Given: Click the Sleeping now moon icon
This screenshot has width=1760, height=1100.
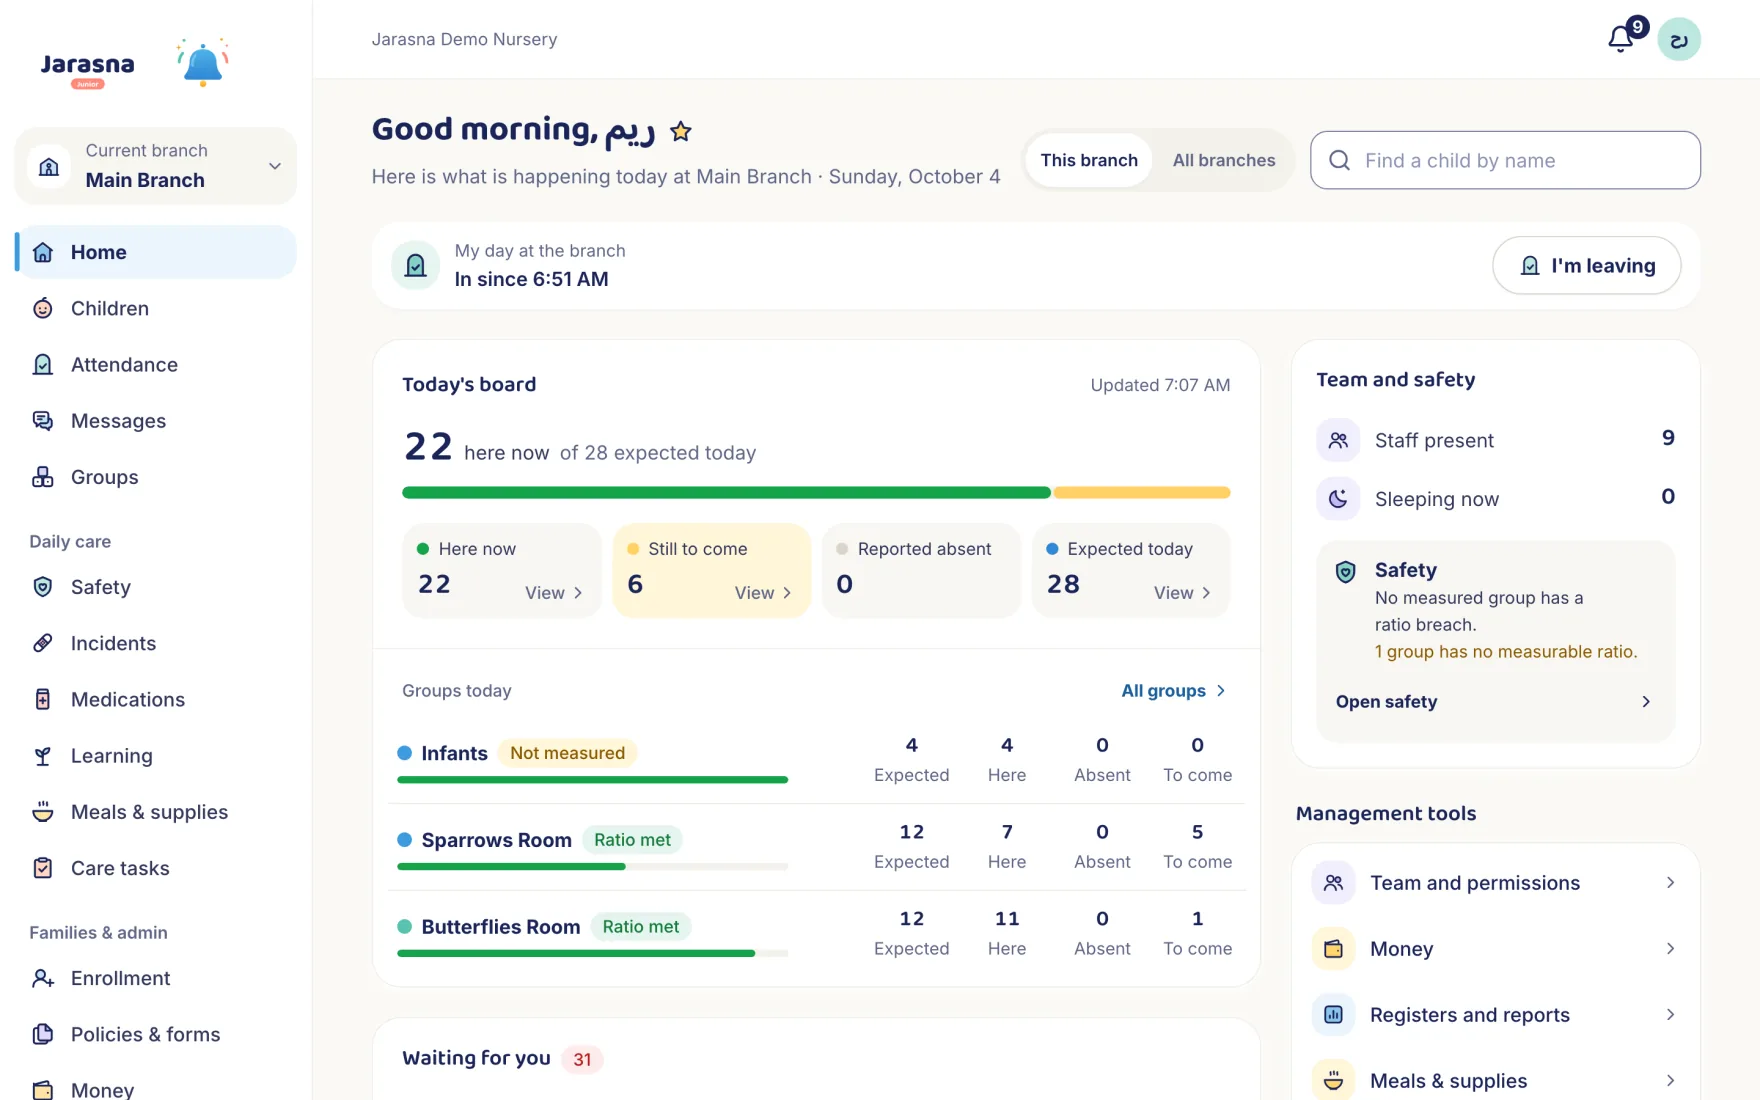Looking at the screenshot, I should (1338, 498).
